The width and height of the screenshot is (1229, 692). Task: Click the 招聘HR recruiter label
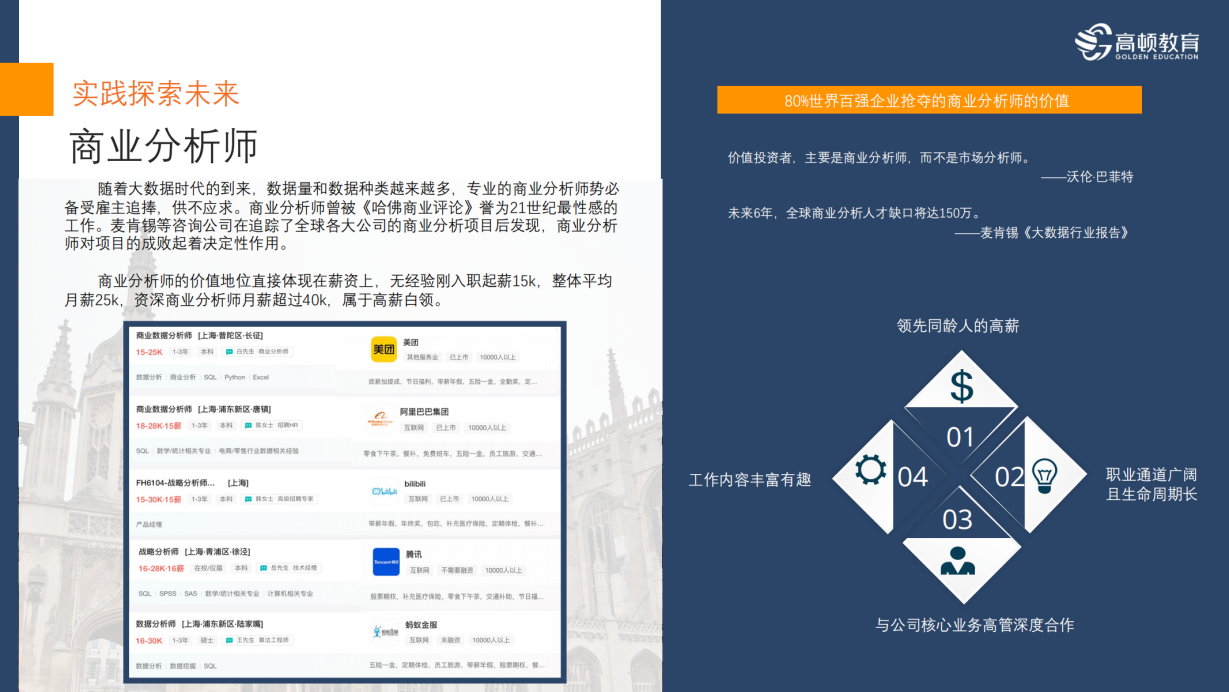[x=288, y=425]
